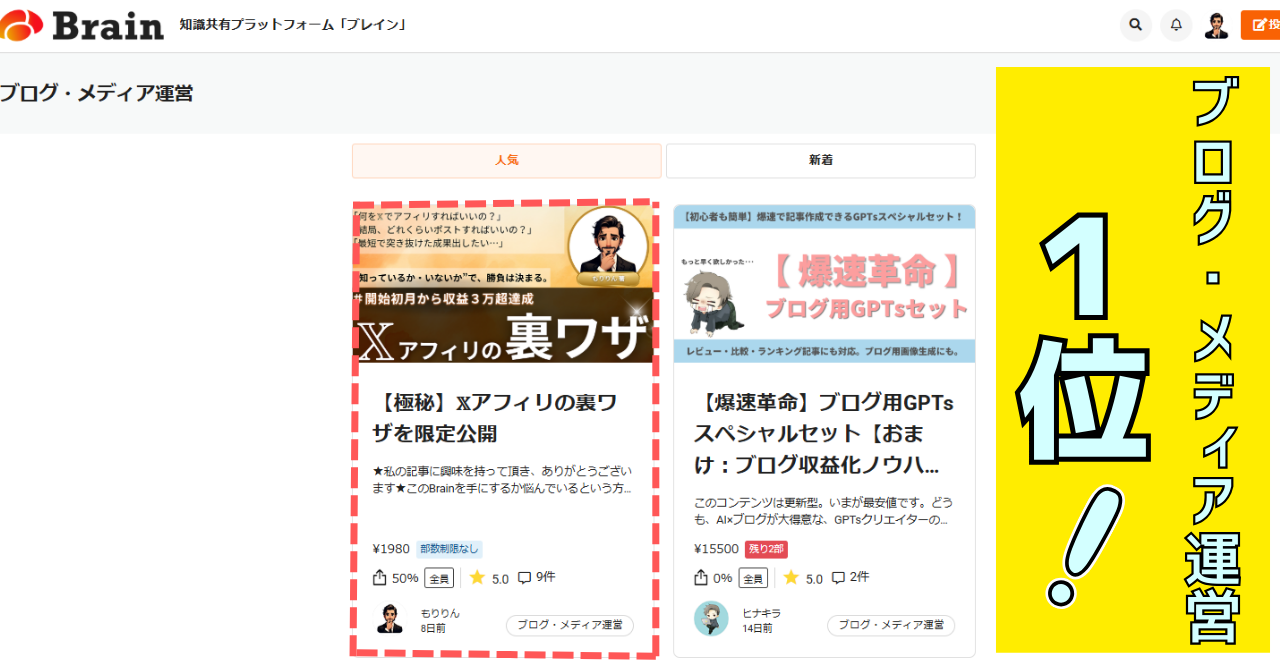The width and height of the screenshot is (1280, 670).
Task: Click the ブログ・メディア運営 page heading
Action: (x=96, y=94)
